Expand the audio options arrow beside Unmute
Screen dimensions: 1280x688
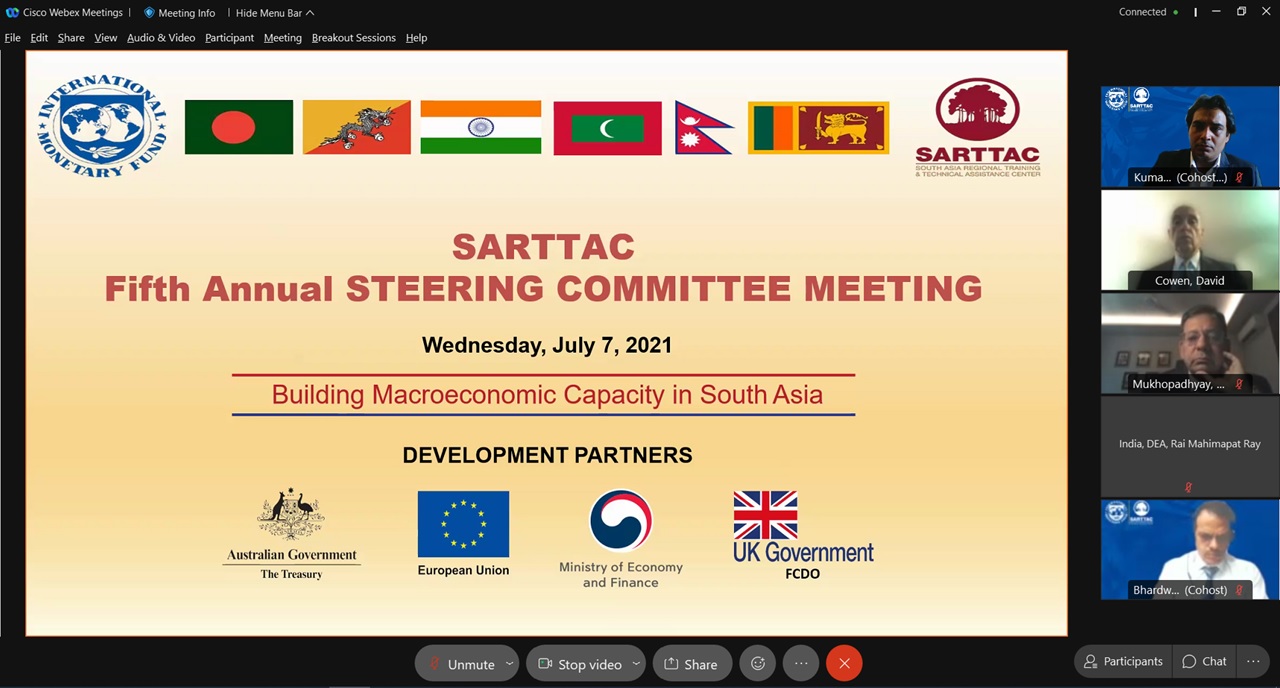tap(509, 664)
